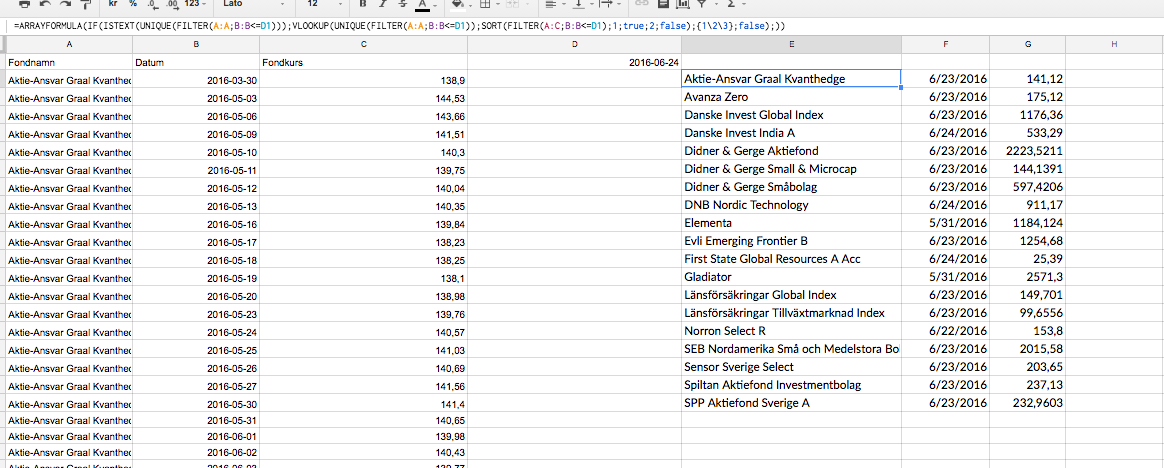This screenshot has height=468, width=1164.
Task: Open the 123 number formats dropdown
Action: click(196, 4)
